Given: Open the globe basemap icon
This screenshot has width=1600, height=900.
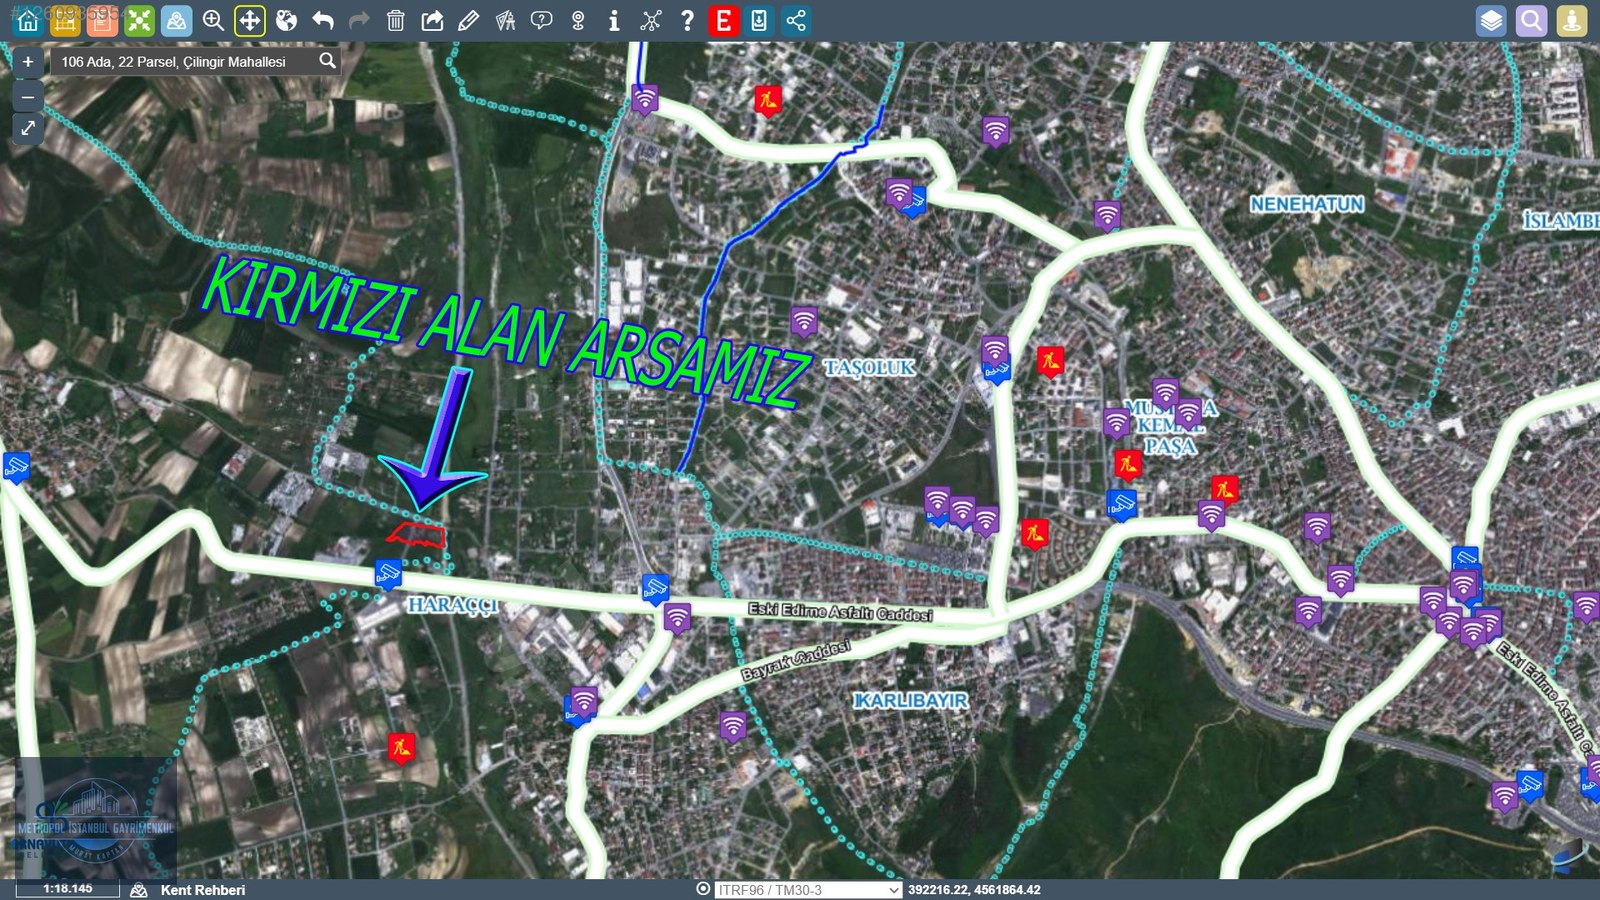Looking at the screenshot, I should (x=286, y=21).
